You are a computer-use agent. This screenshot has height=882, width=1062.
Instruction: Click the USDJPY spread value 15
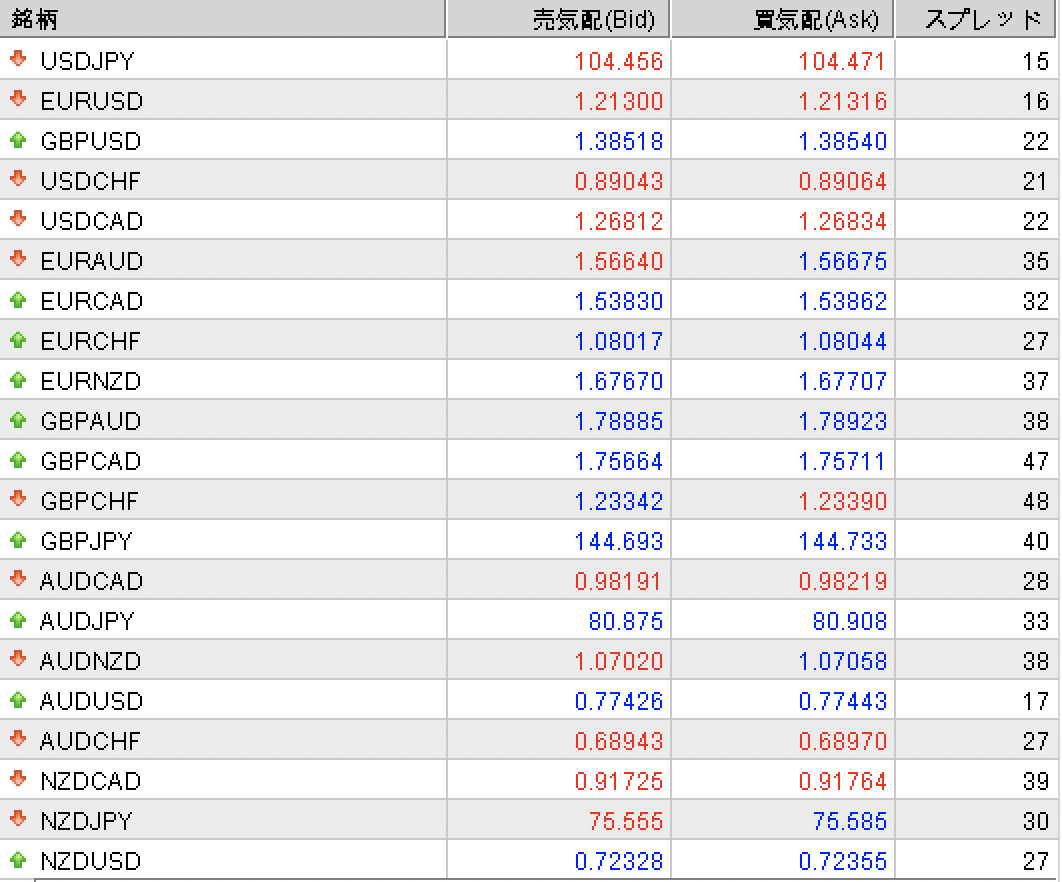[x=1036, y=61]
